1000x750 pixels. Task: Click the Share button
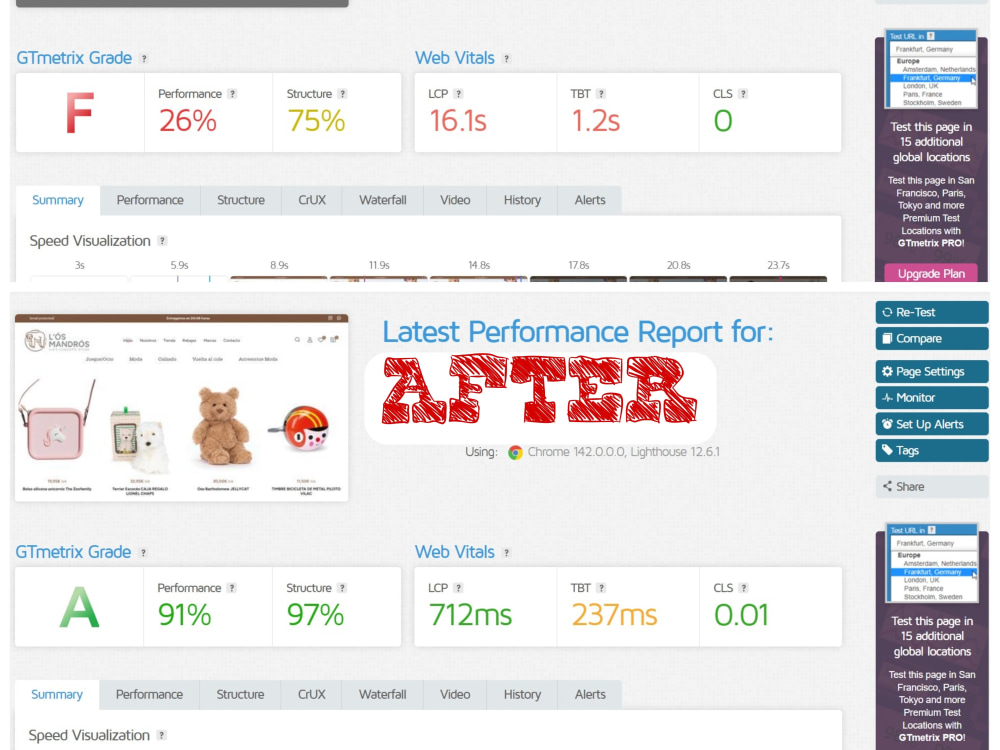tap(932, 487)
